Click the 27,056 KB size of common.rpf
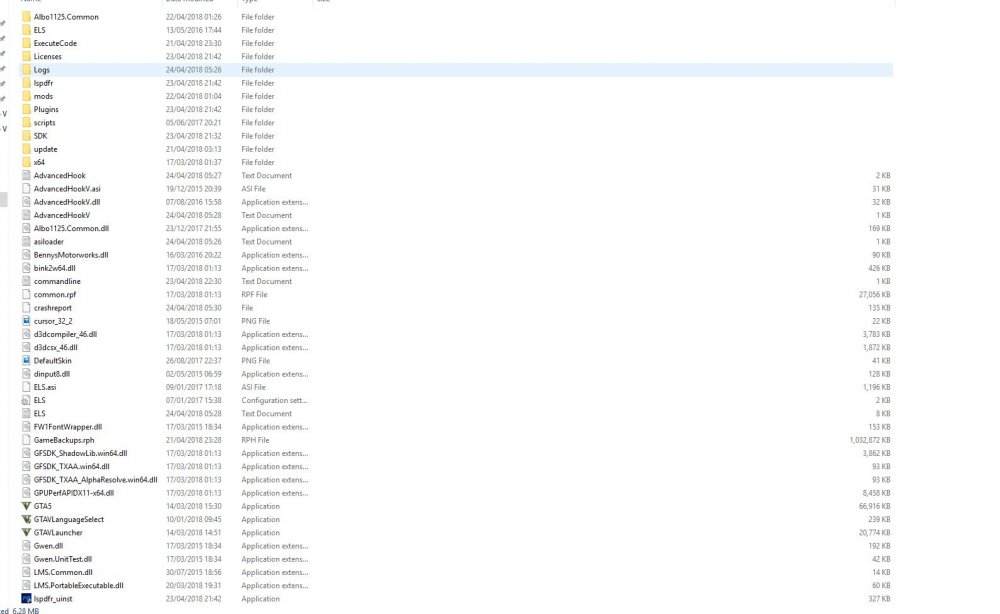Image resolution: width=1000 pixels, height=614 pixels. (x=874, y=295)
